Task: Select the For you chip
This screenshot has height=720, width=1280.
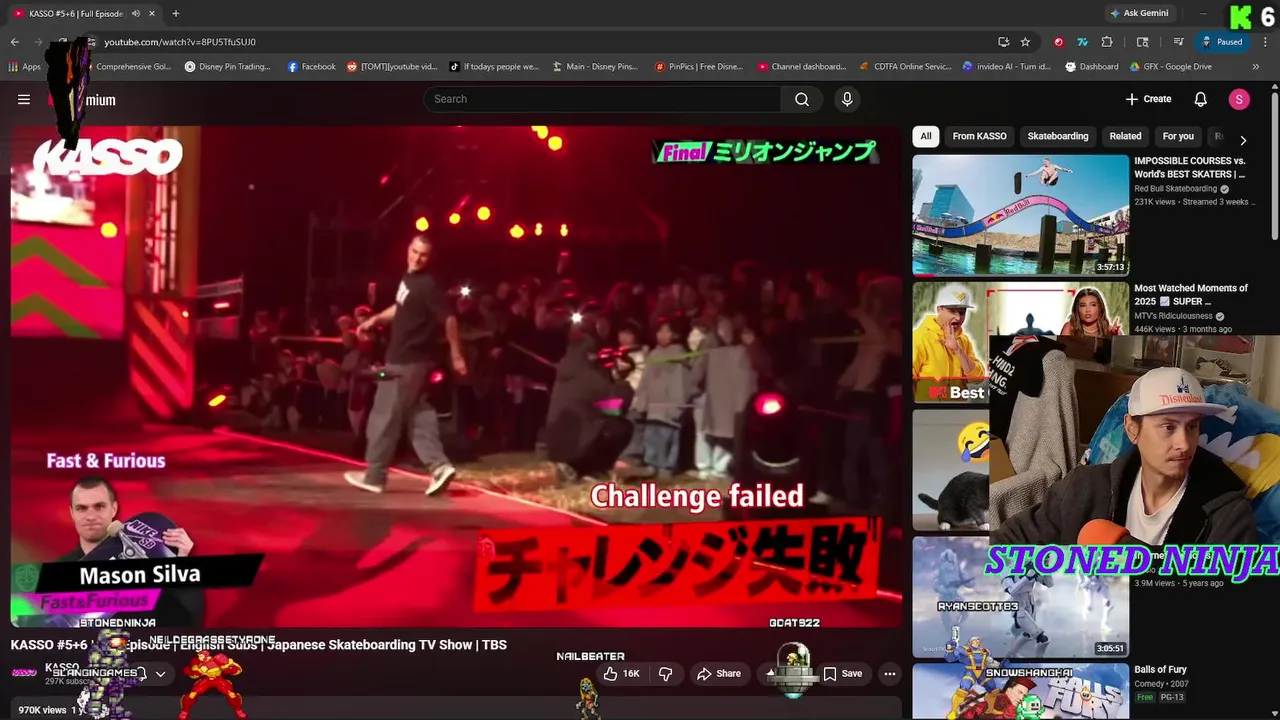Action: [x=1178, y=136]
